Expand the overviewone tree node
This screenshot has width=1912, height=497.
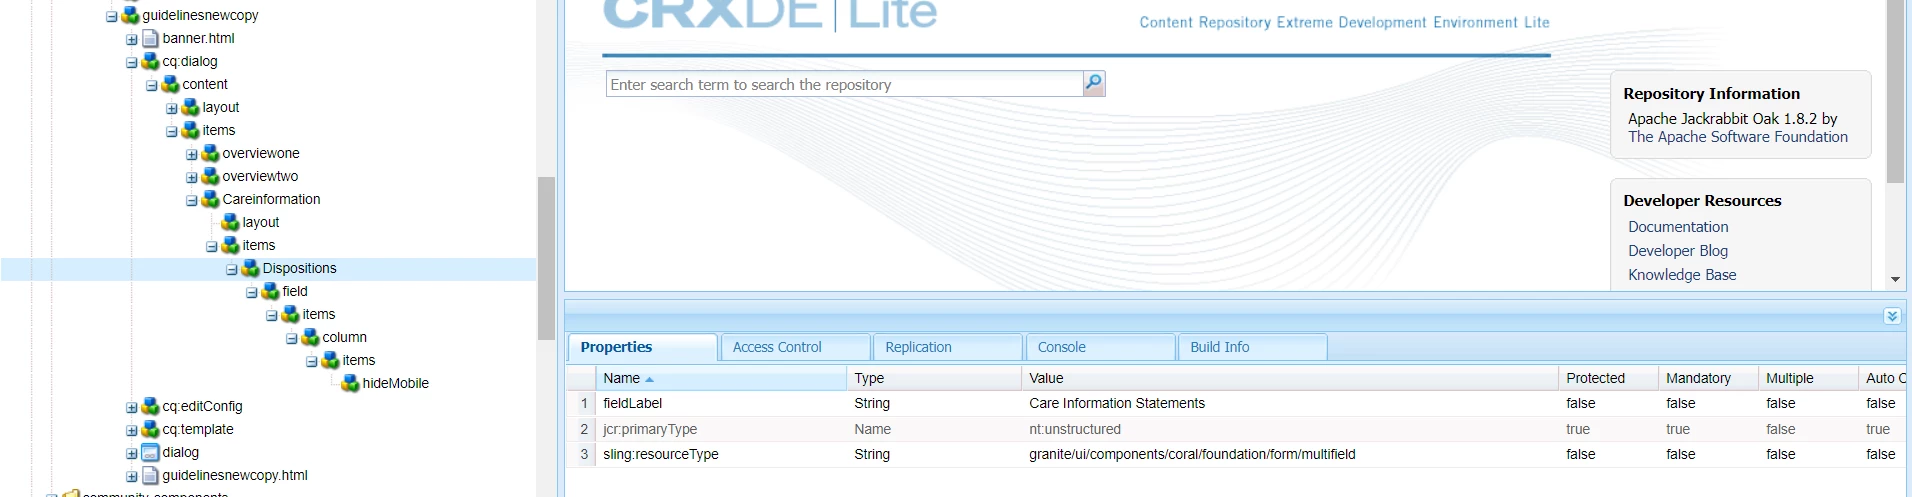click(192, 154)
